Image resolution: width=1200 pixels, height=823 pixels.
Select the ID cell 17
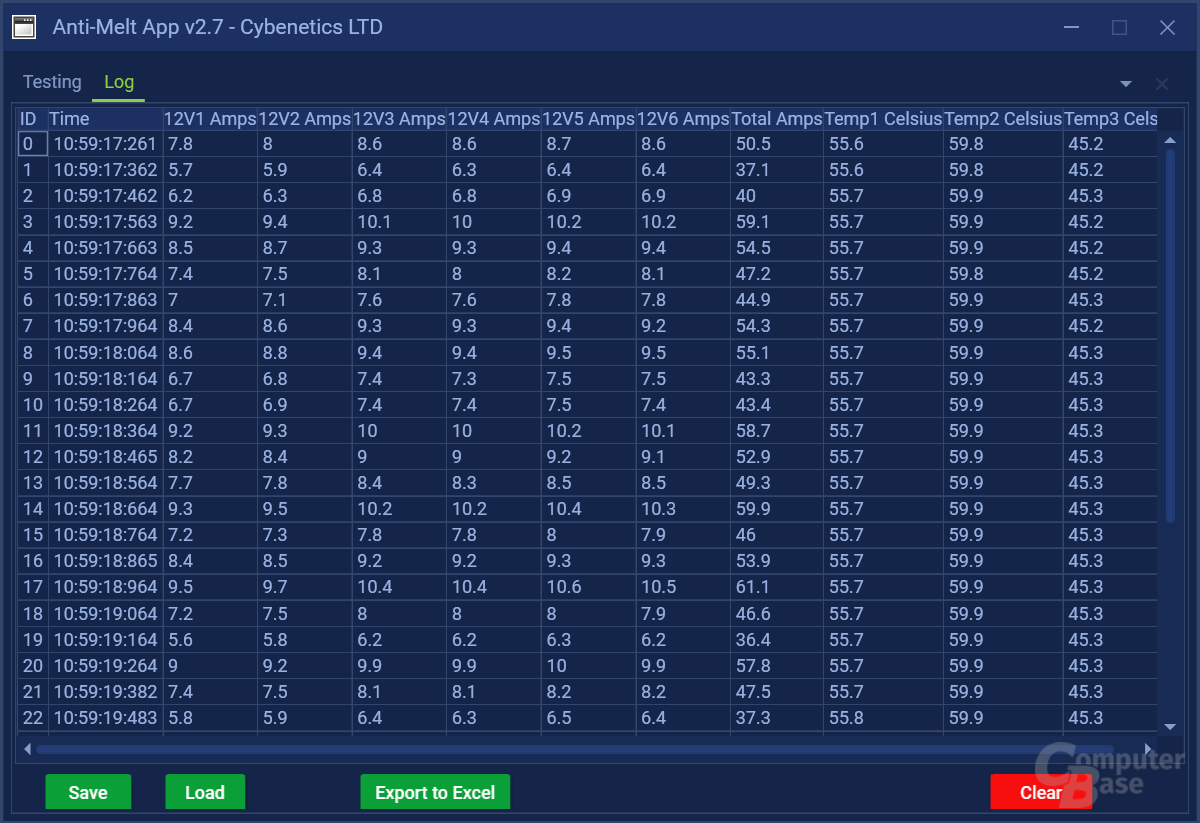(32, 587)
